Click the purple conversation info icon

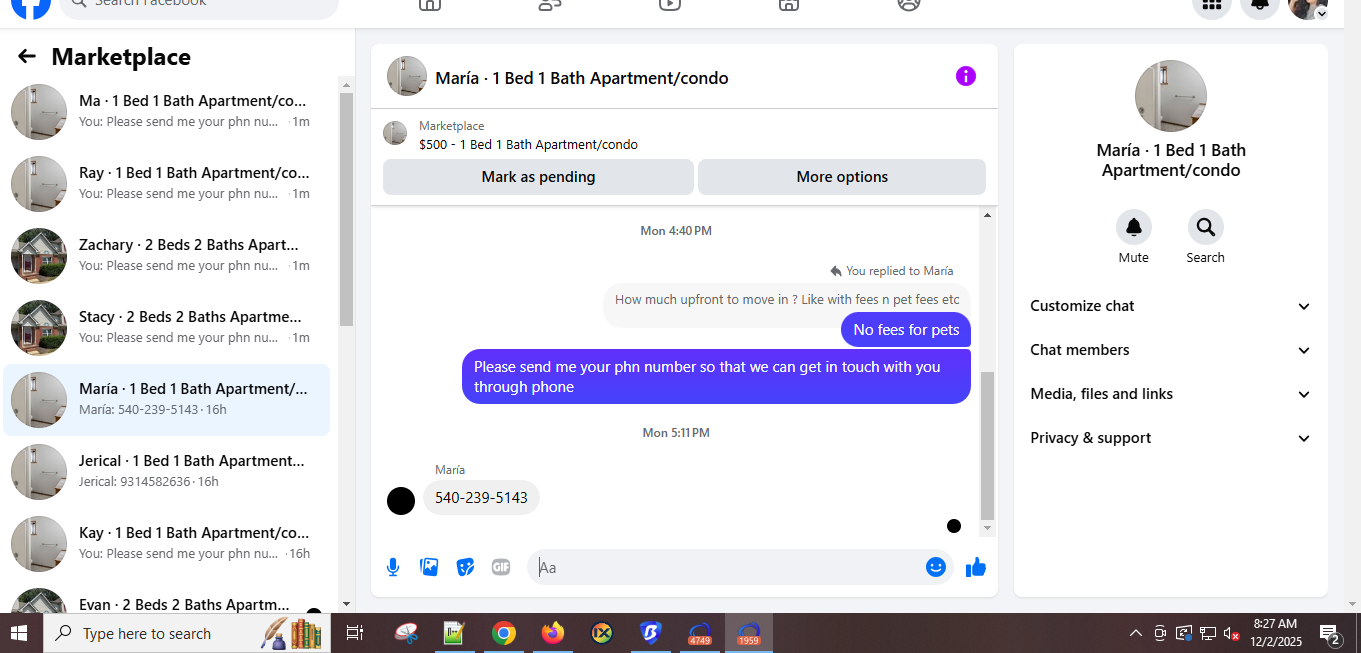click(x=965, y=76)
